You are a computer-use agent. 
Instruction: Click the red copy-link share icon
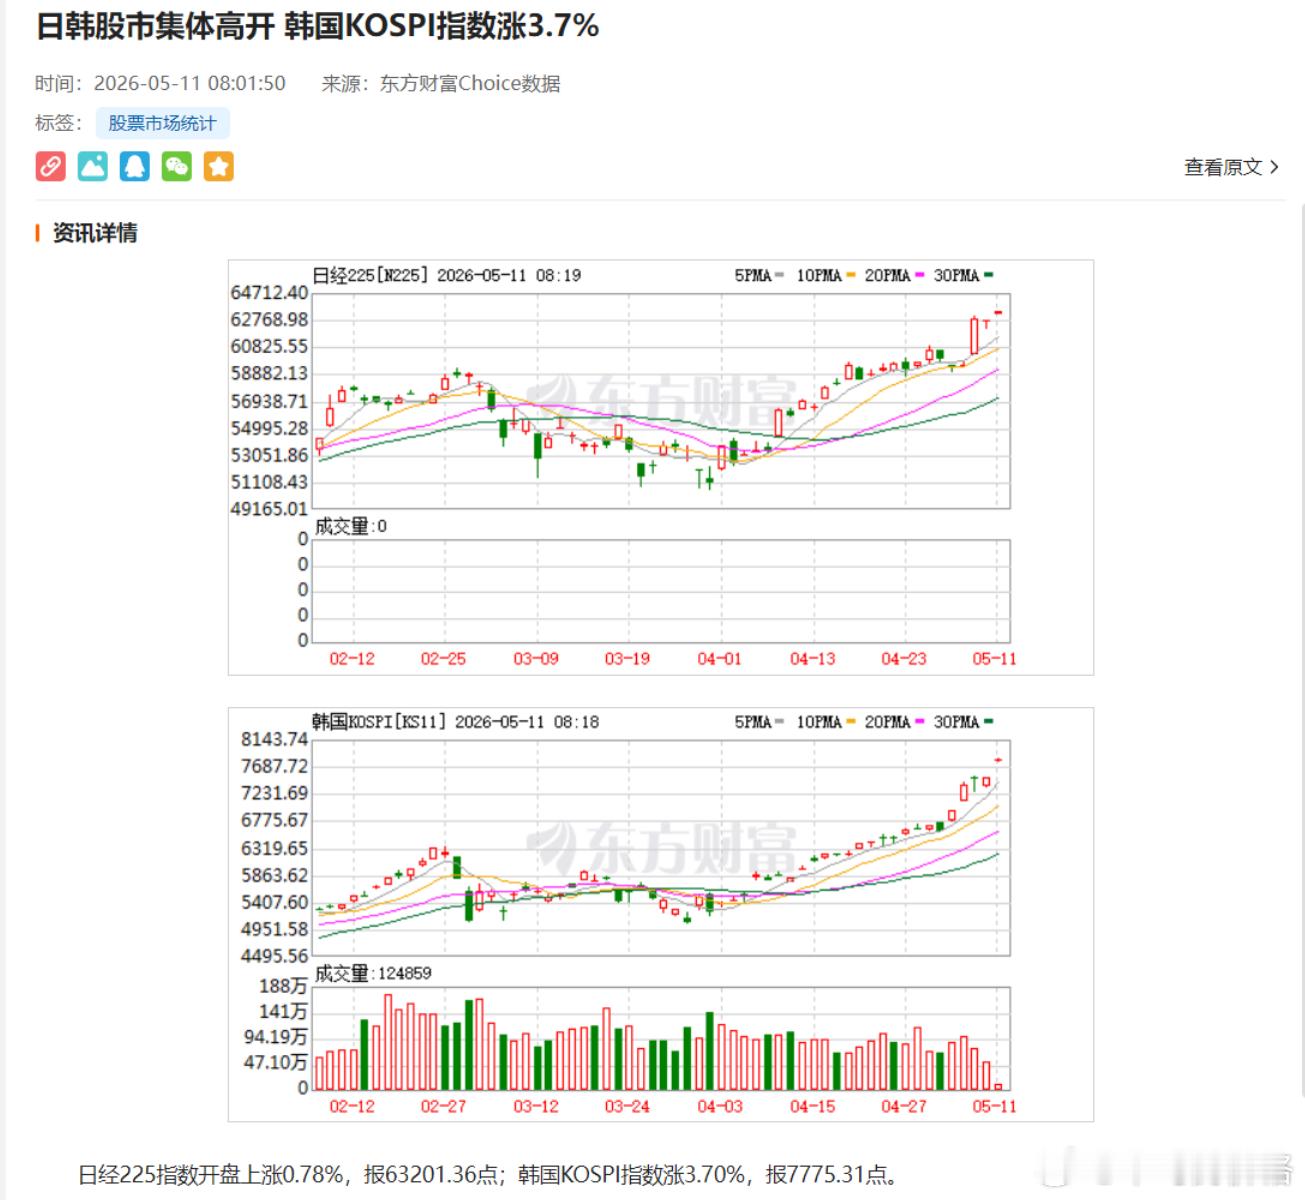click(51, 166)
